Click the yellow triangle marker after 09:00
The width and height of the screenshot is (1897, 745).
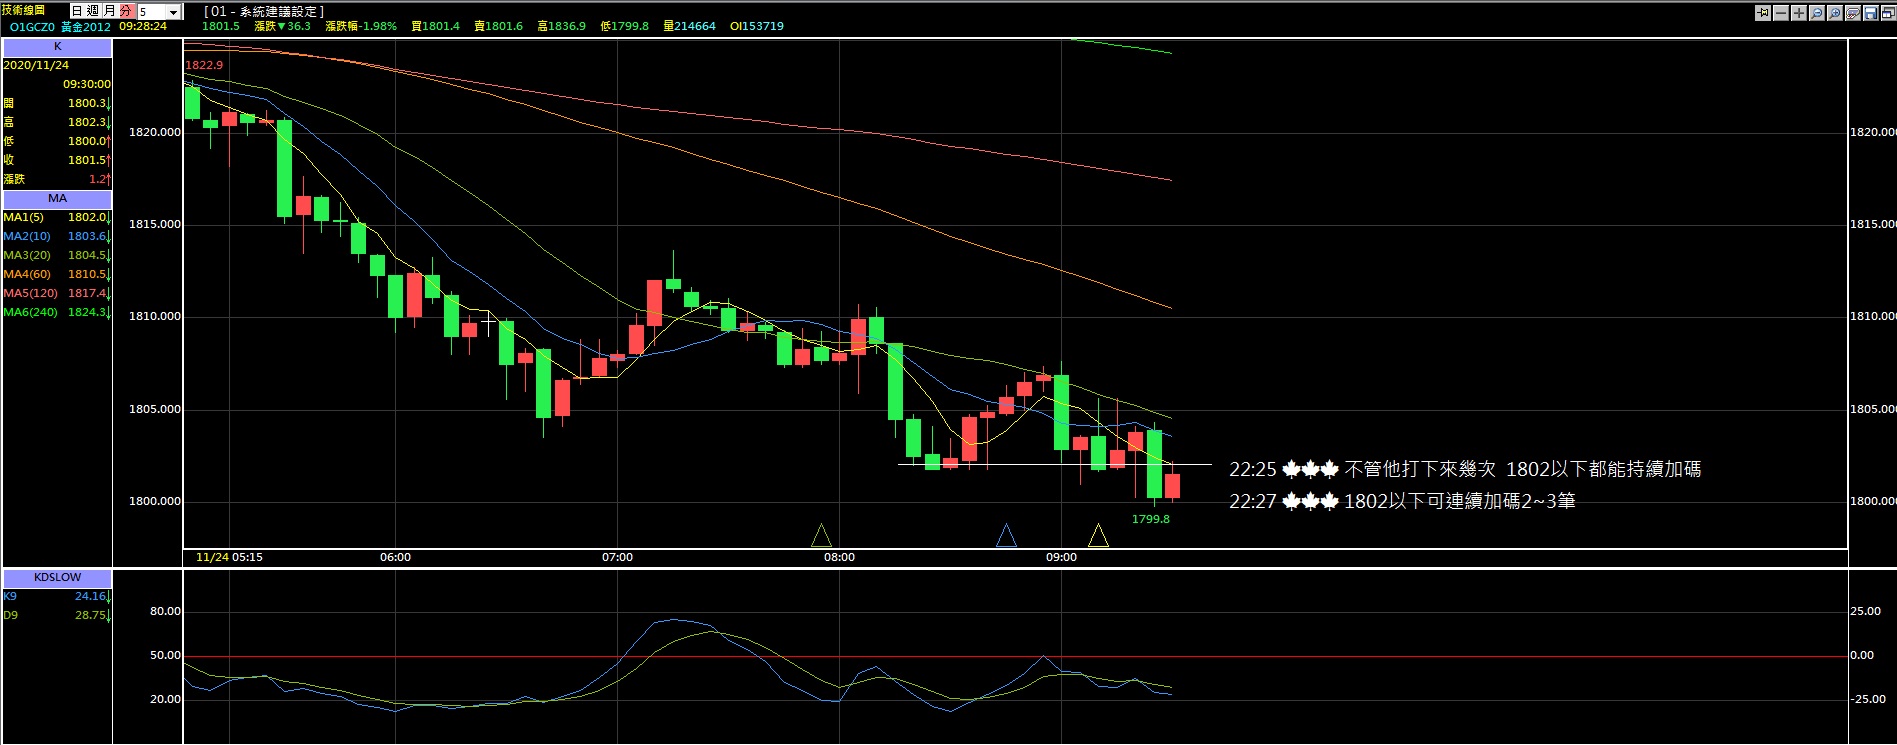(1098, 536)
